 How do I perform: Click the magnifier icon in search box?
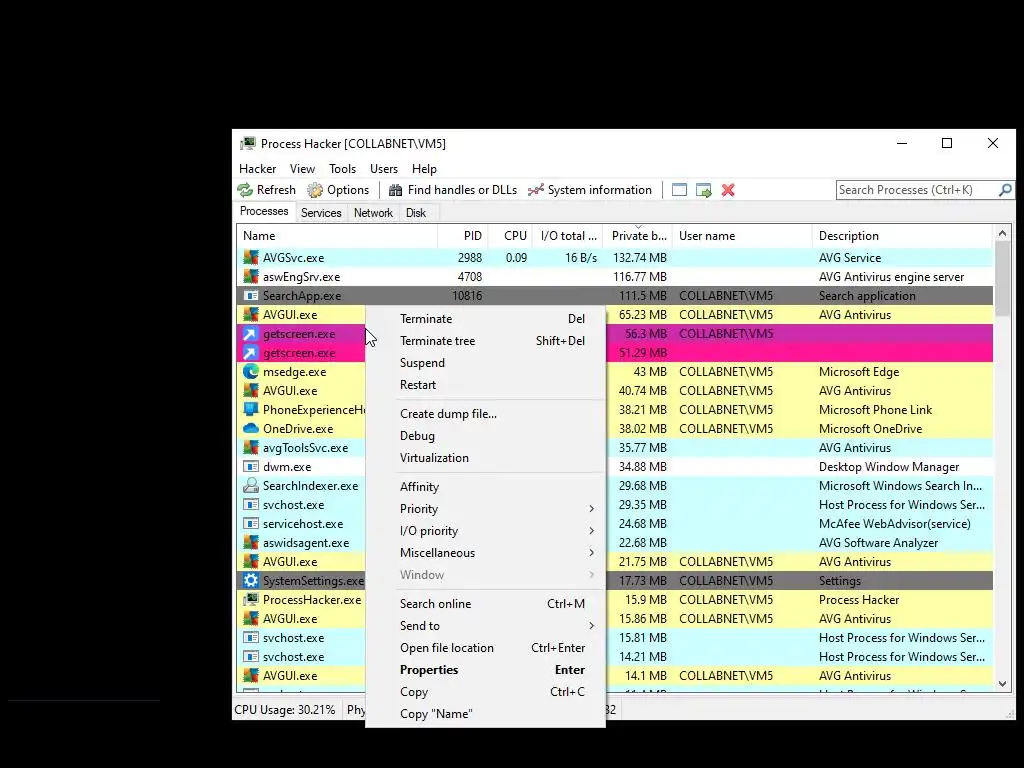coord(1006,190)
